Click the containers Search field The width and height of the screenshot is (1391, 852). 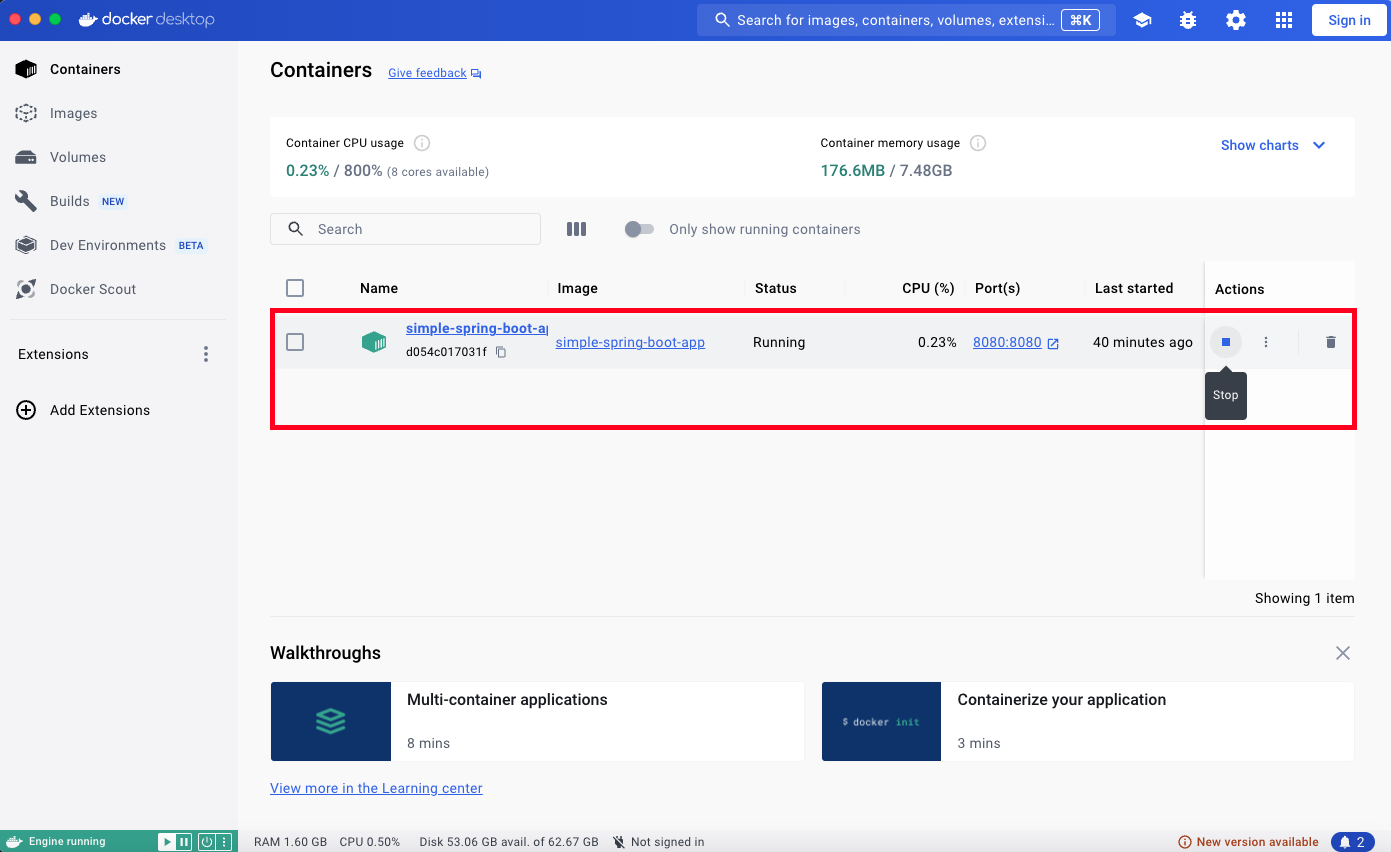point(405,229)
